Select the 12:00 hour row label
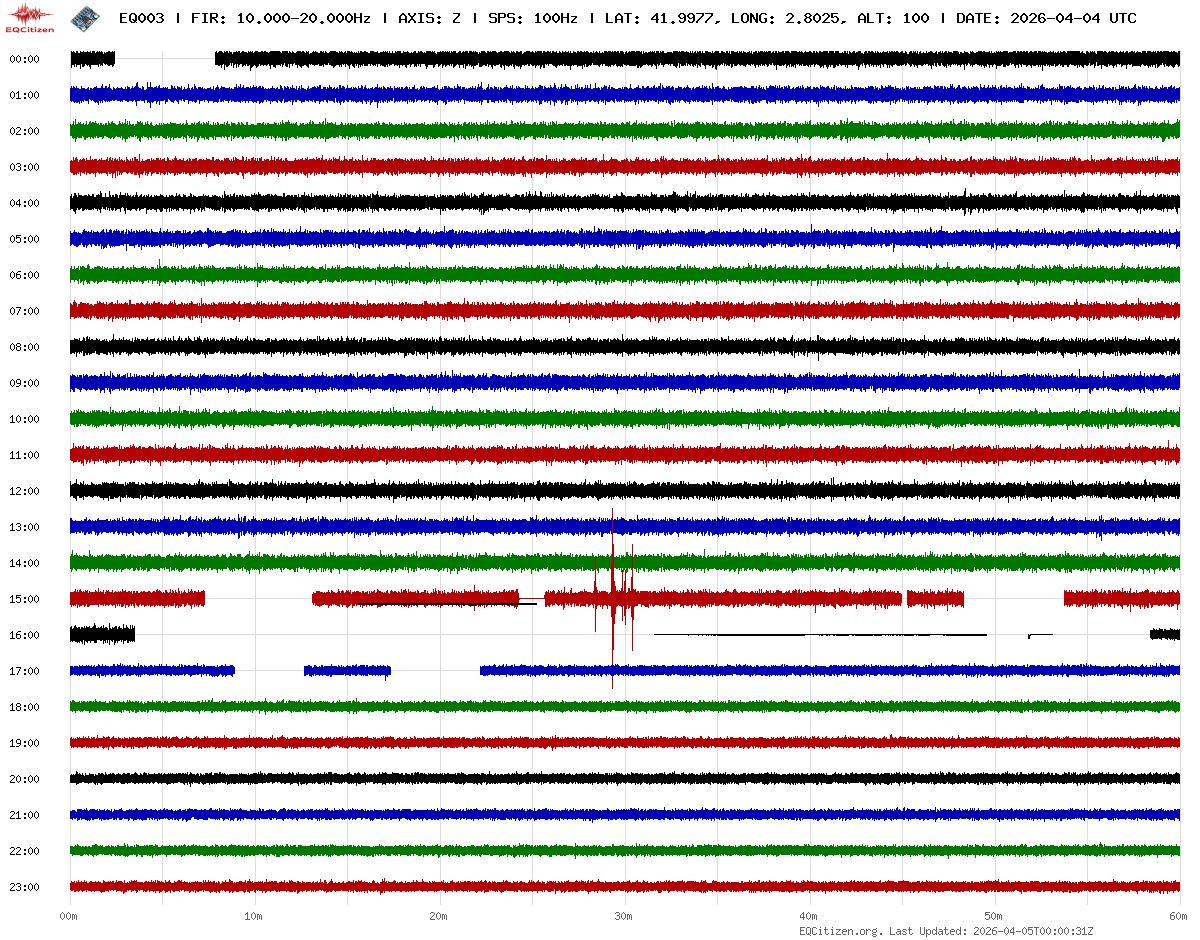This screenshot has width=1200, height=940. [24, 491]
